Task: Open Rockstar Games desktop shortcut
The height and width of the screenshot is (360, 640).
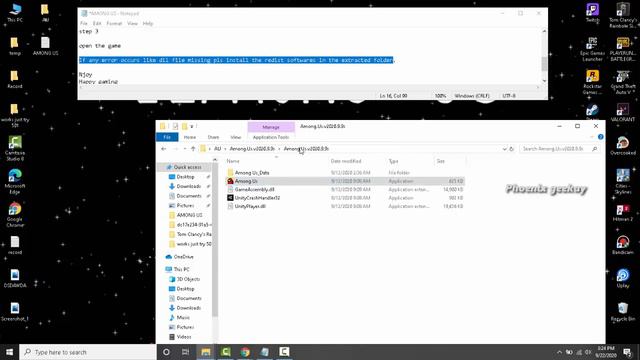Action: [592, 82]
